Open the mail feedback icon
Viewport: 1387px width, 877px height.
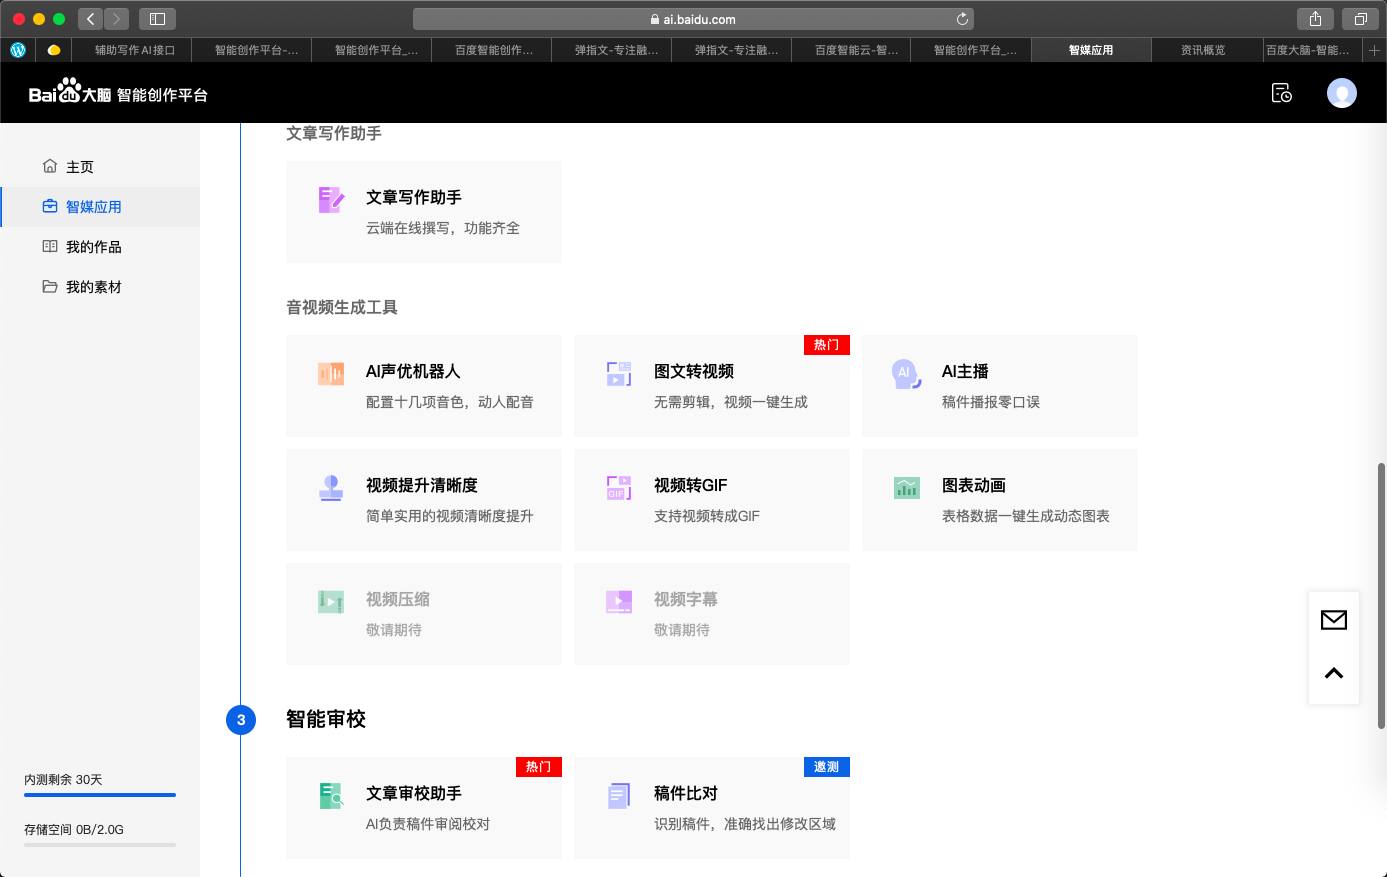(x=1333, y=620)
